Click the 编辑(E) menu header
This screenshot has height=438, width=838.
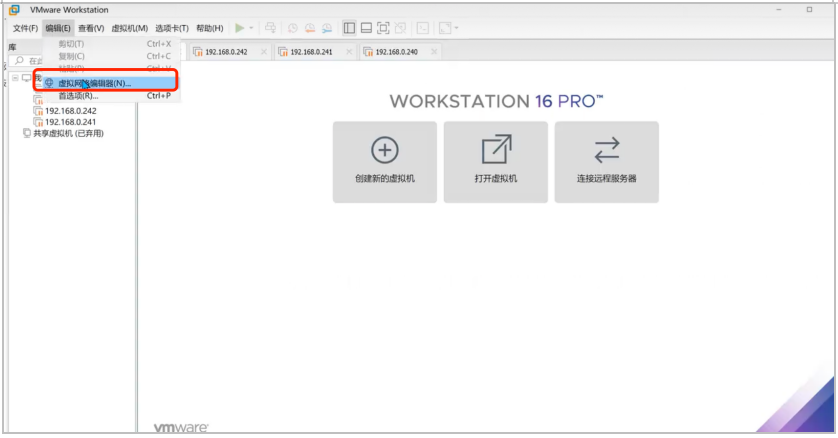[58, 28]
